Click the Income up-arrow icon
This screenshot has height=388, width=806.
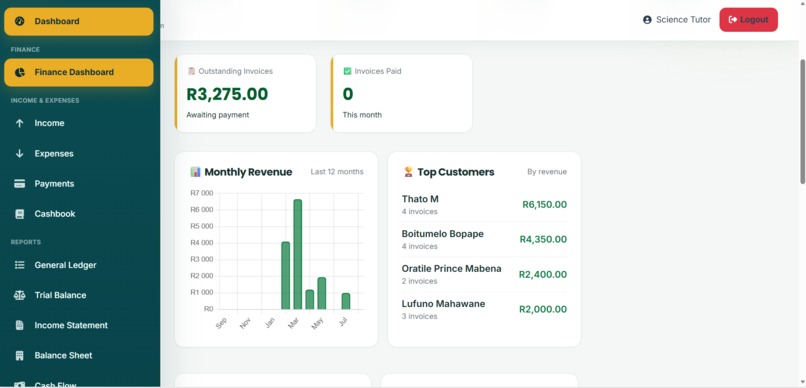pyautogui.click(x=20, y=123)
